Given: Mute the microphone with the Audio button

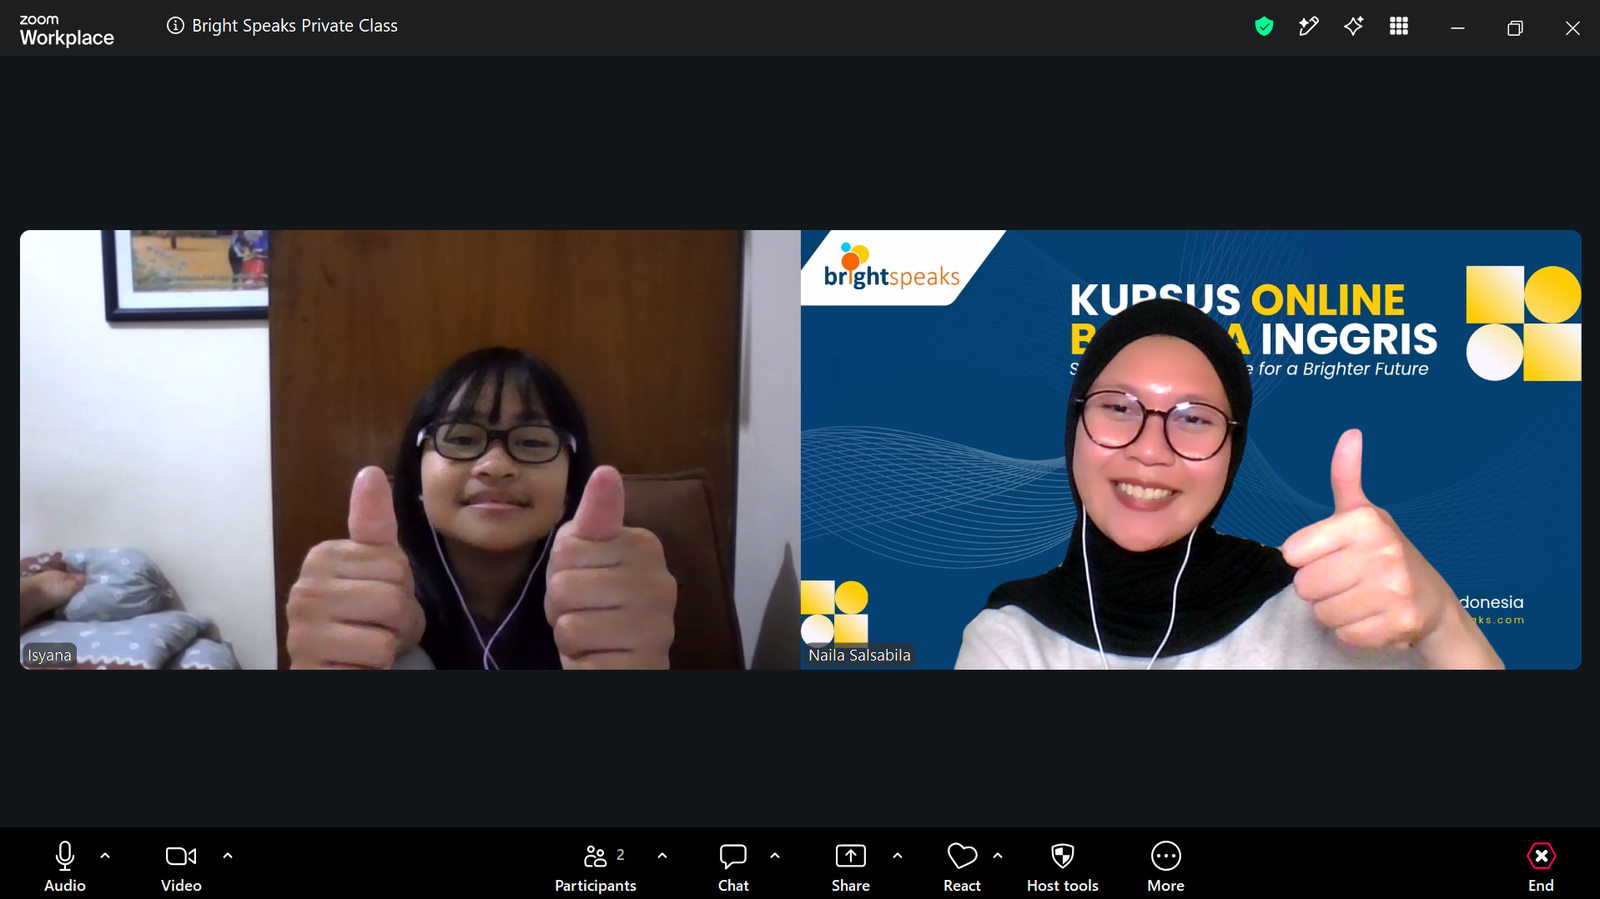Looking at the screenshot, I should click(65, 866).
